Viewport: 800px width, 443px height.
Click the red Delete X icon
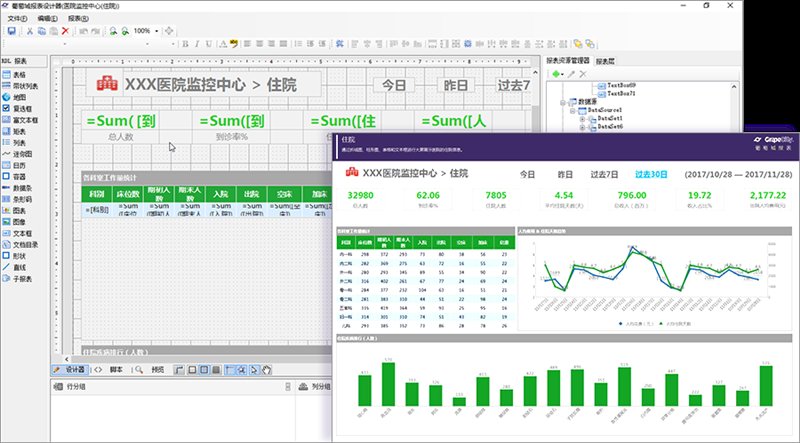pos(65,31)
